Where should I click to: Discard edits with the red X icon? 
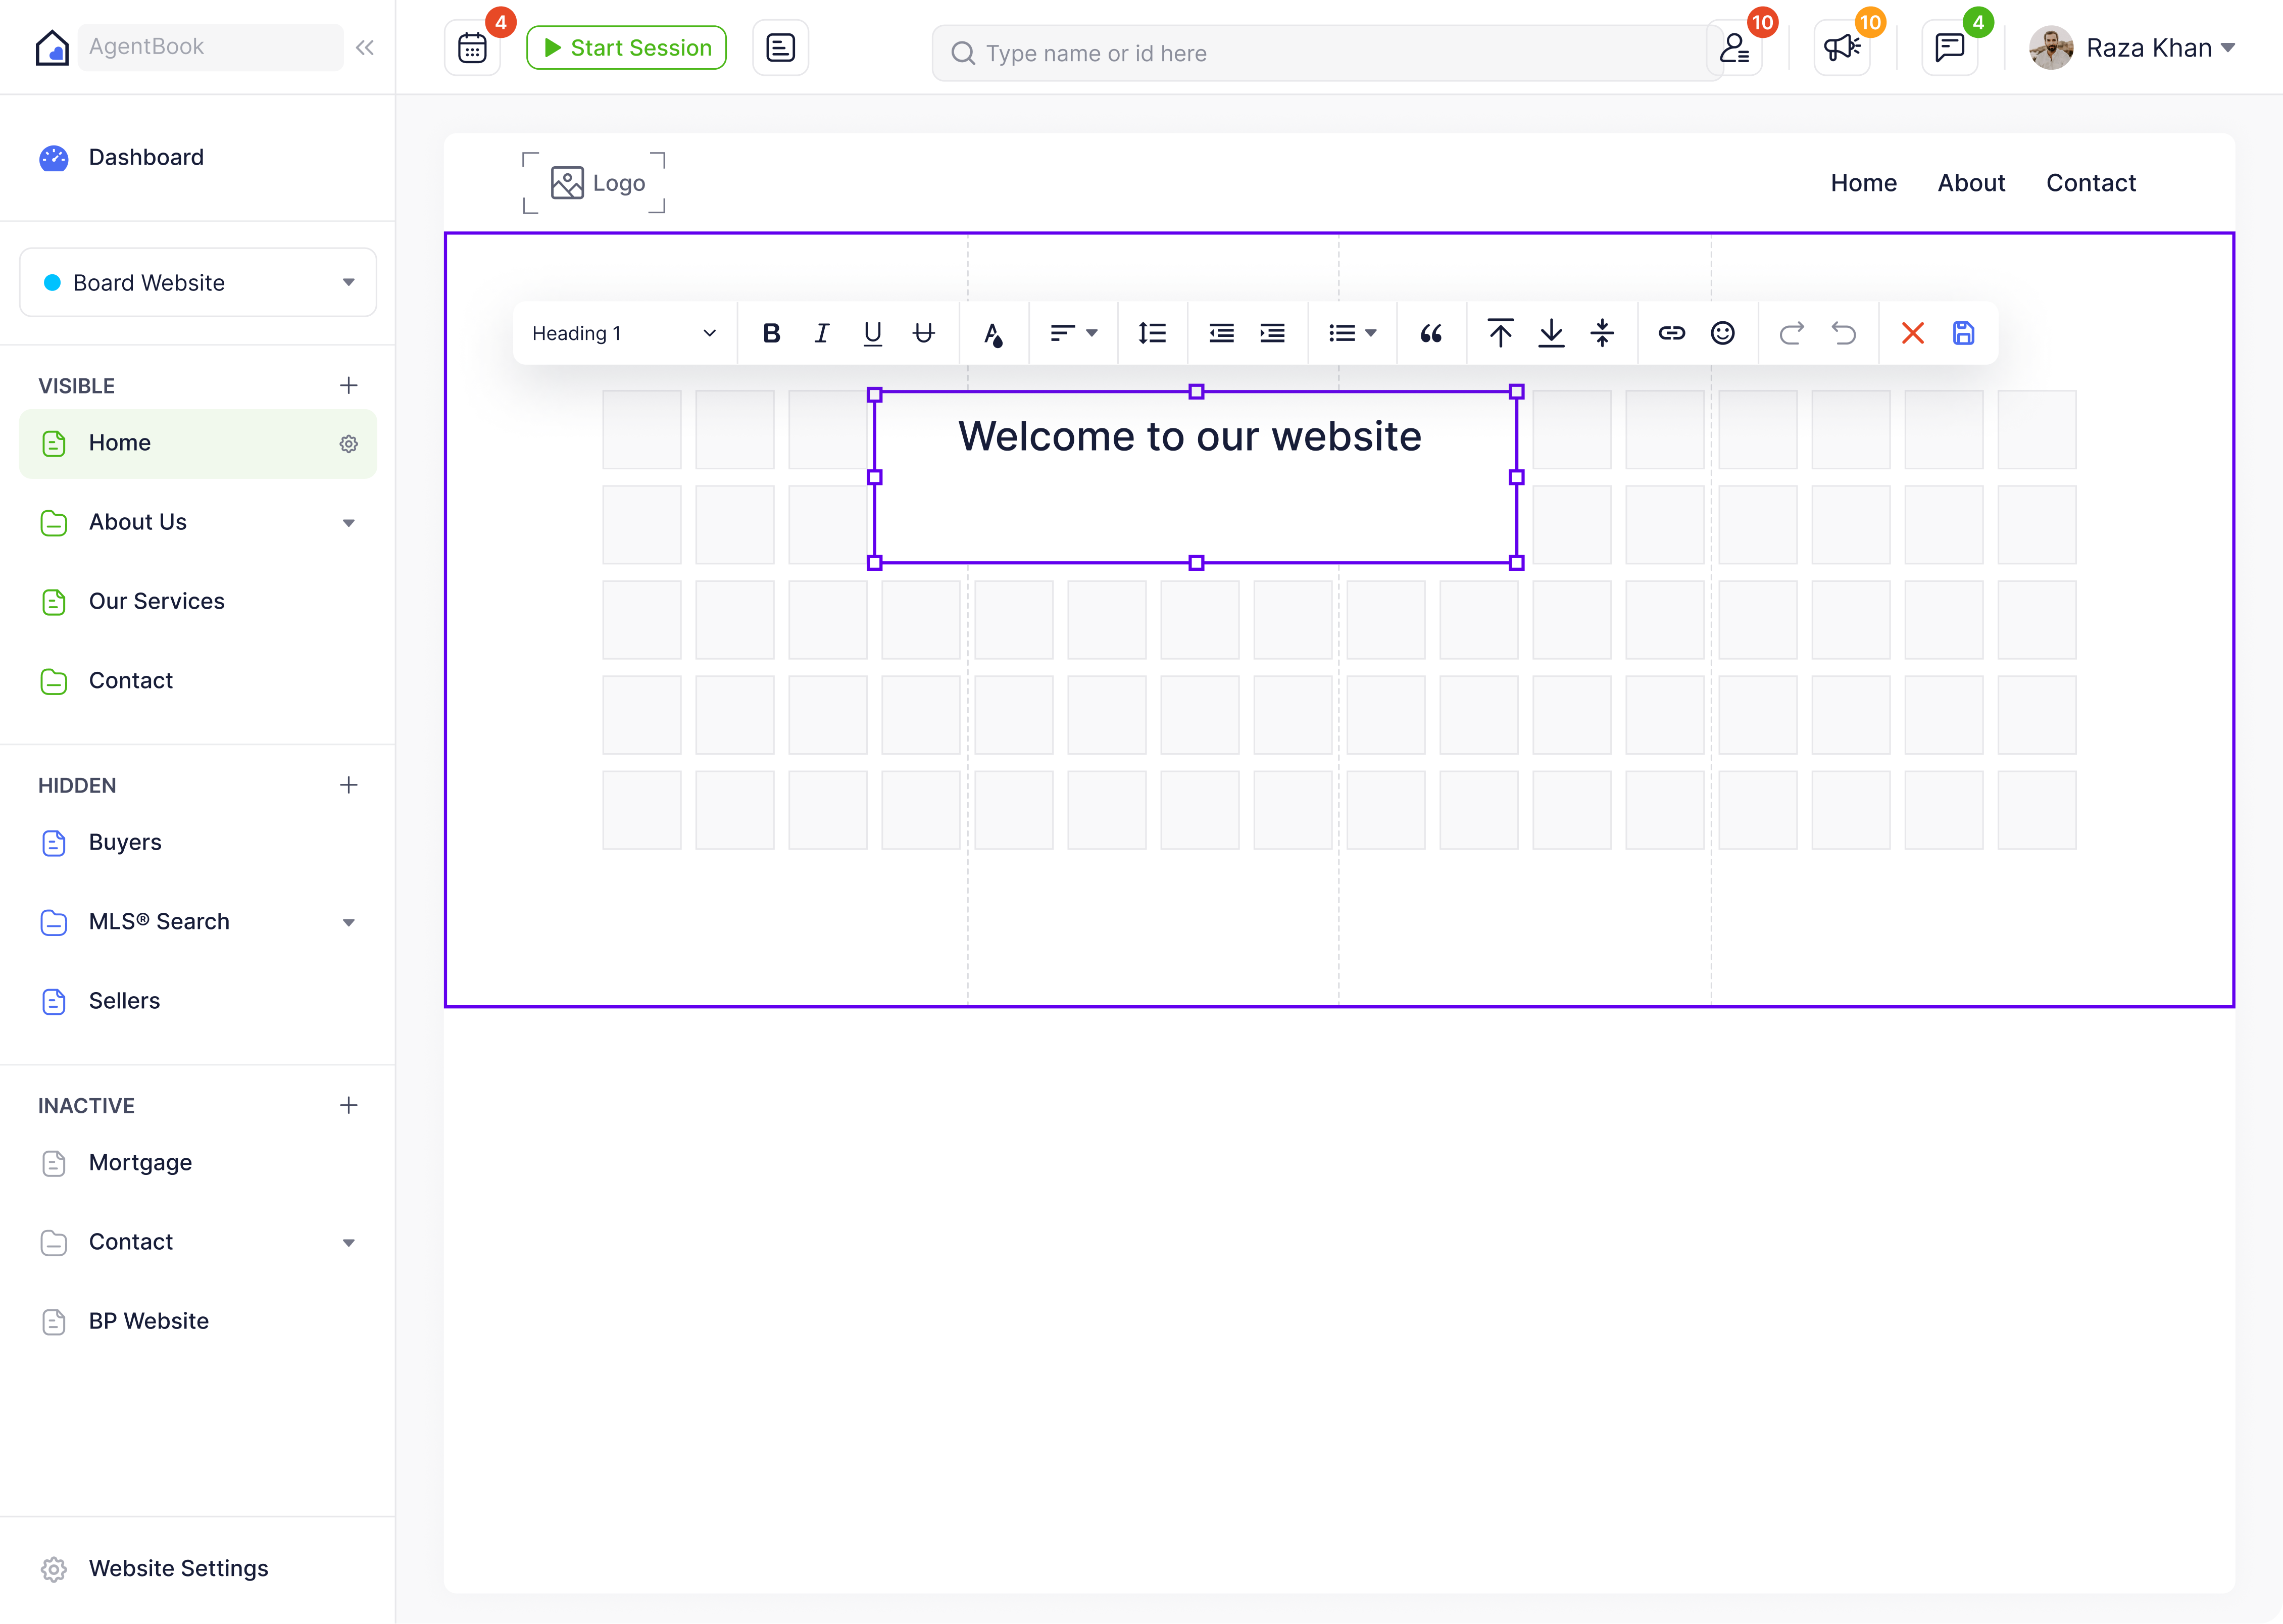tap(1912, 333)
